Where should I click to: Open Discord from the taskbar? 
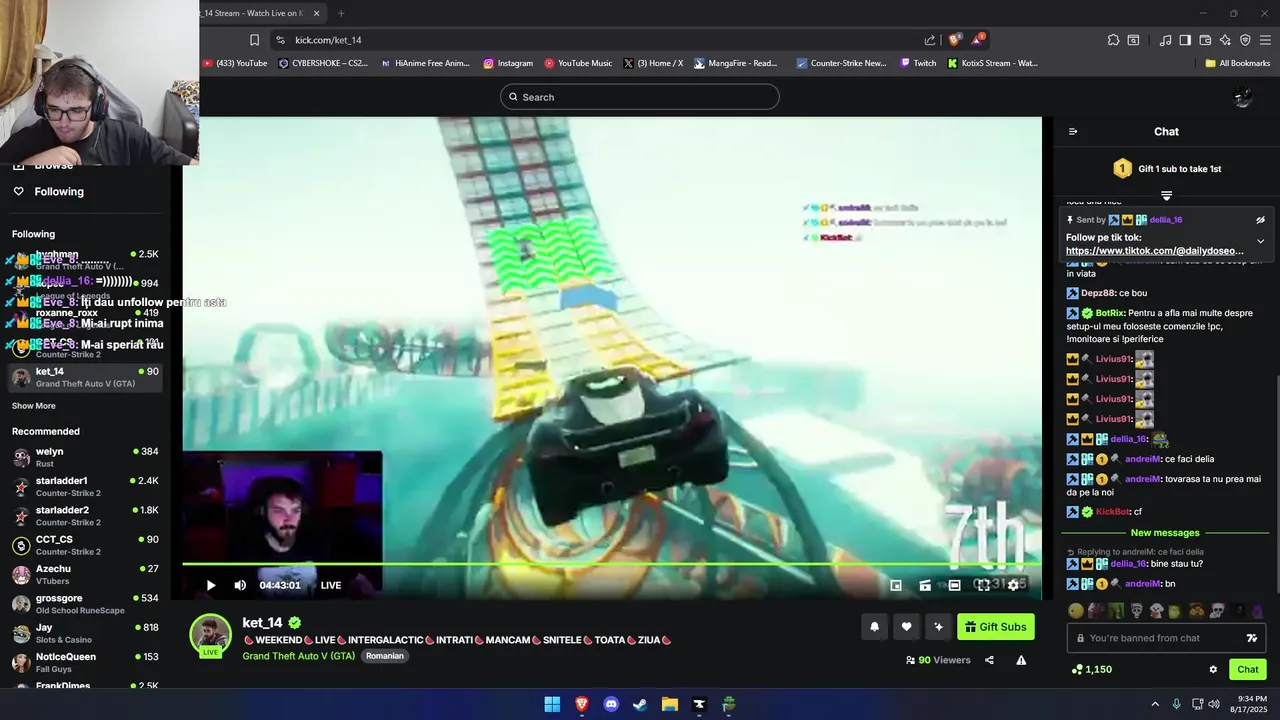pos(611,704)
